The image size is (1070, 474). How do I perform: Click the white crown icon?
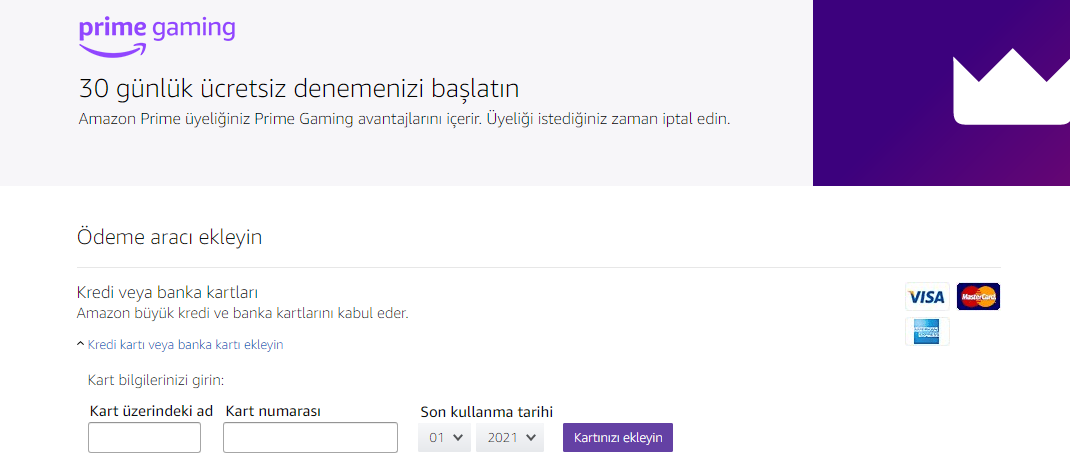(x=1010, y=92)
